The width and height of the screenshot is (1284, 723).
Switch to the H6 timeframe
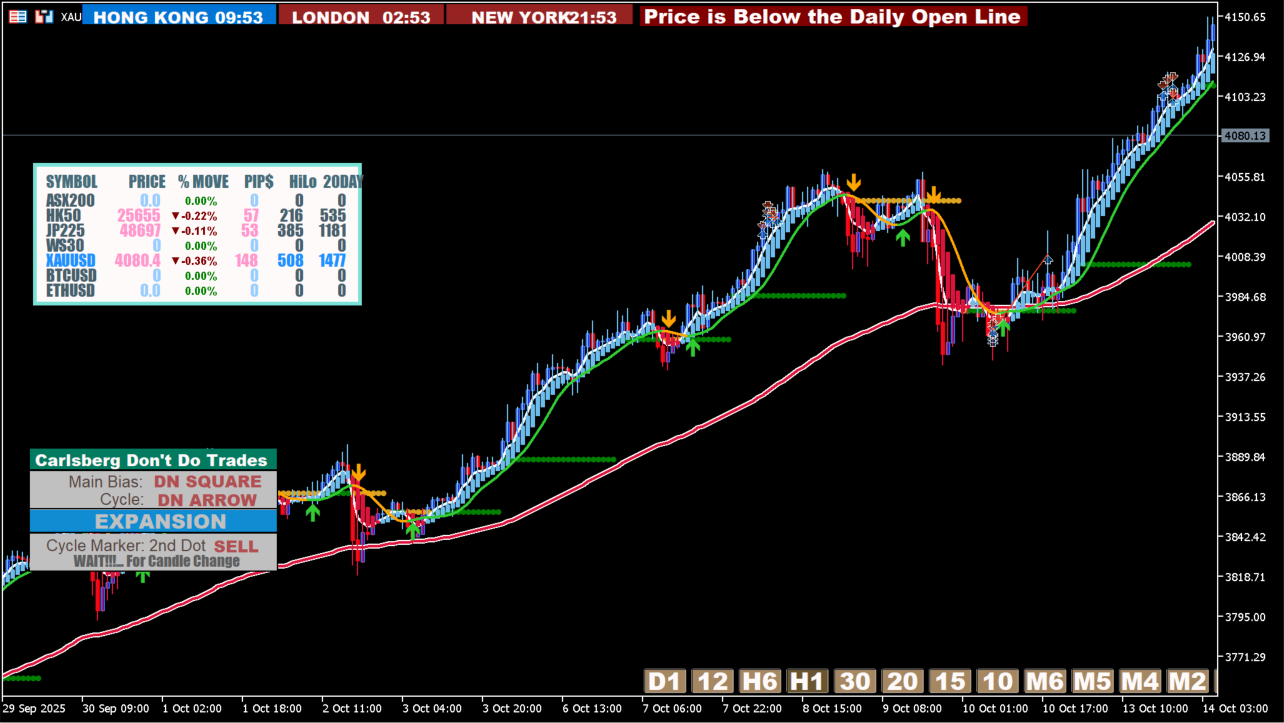pyautogui.click(x=760, y=682)
